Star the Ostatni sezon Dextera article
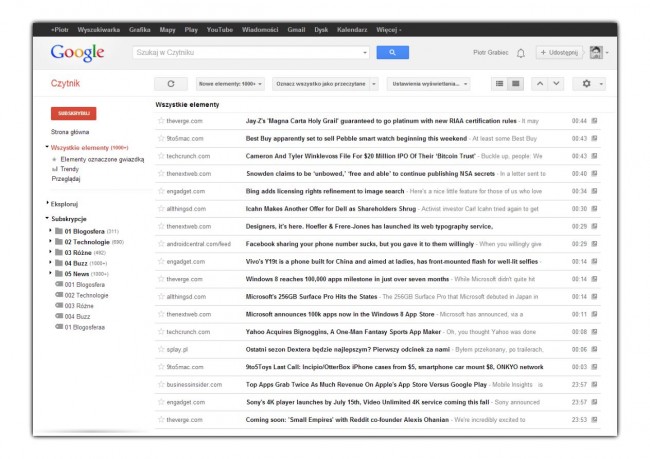This screenshot has width=650, height=459. point(161,349)
